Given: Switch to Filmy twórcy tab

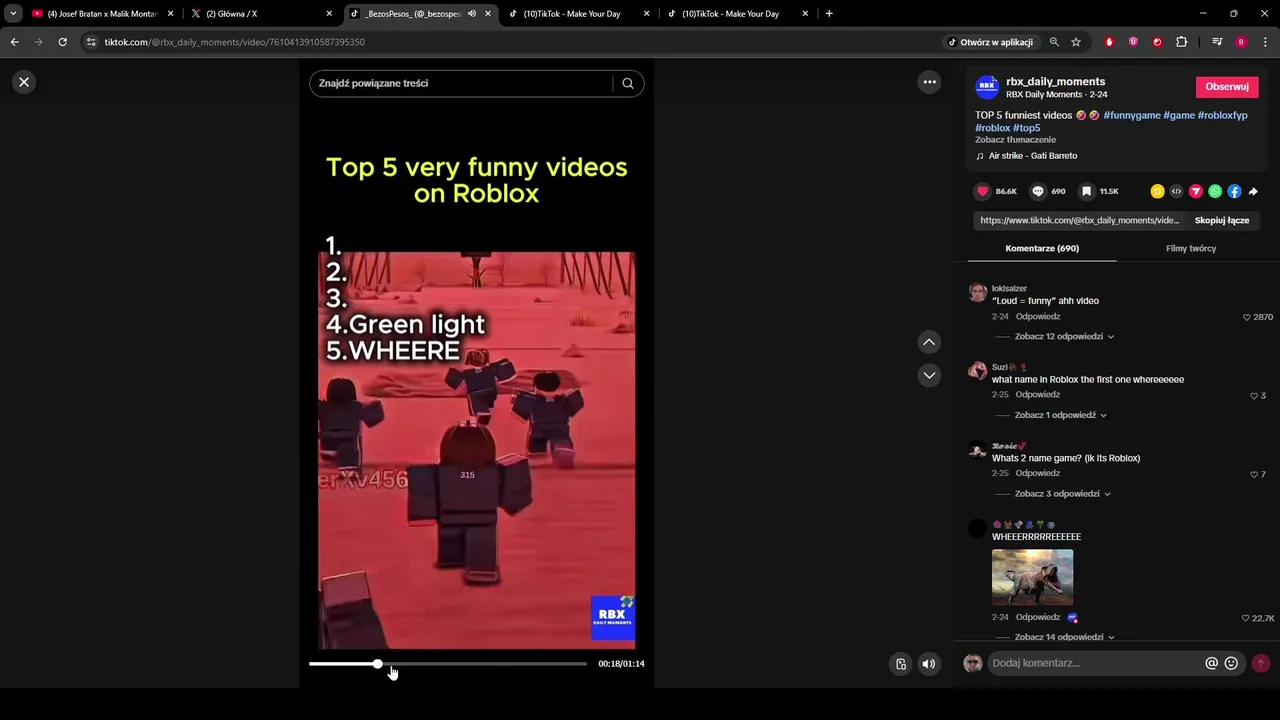Looking at the screenshot, I should pyautogui.click(x=1191, y=248).
